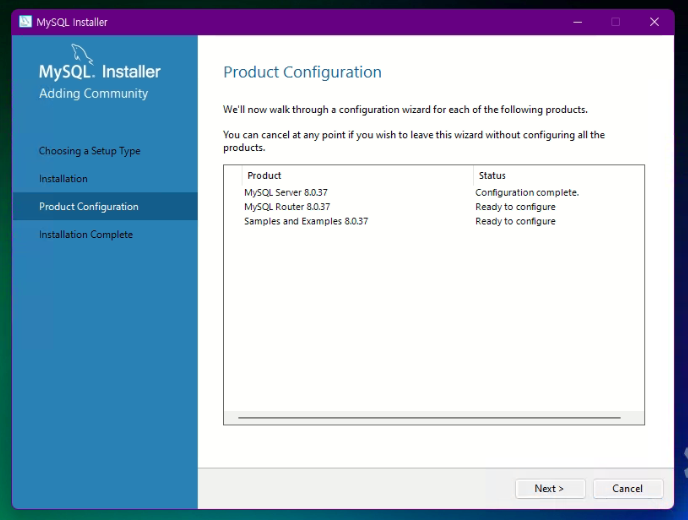Click the Product Configuration page heading
The height and width of the screenshot is (520, 688).
click(302, 72)
